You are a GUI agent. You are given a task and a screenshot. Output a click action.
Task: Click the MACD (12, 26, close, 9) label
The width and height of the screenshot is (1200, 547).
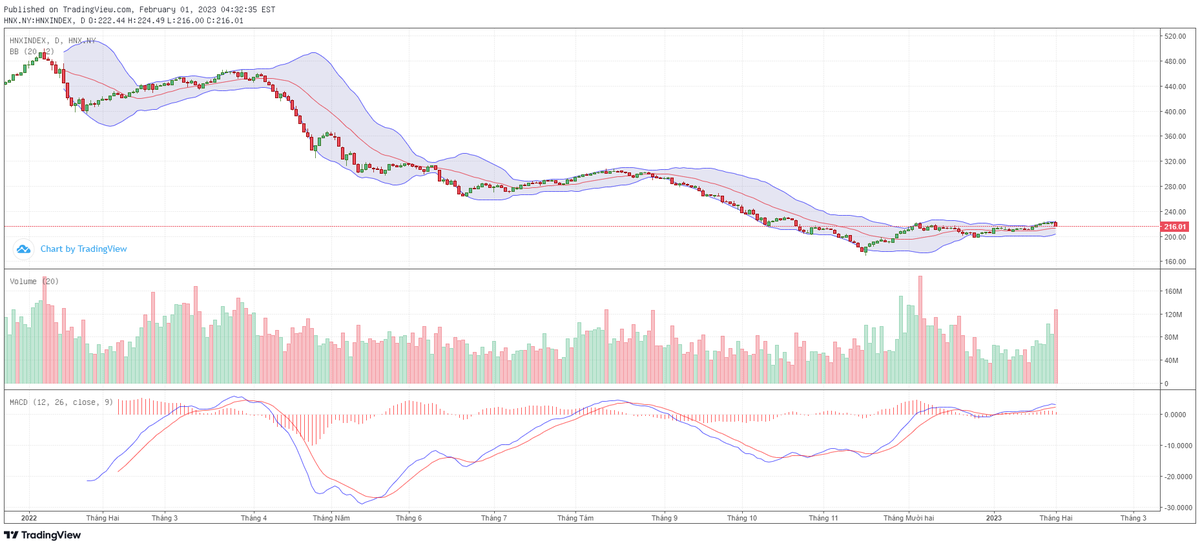[x=60, y=402]
